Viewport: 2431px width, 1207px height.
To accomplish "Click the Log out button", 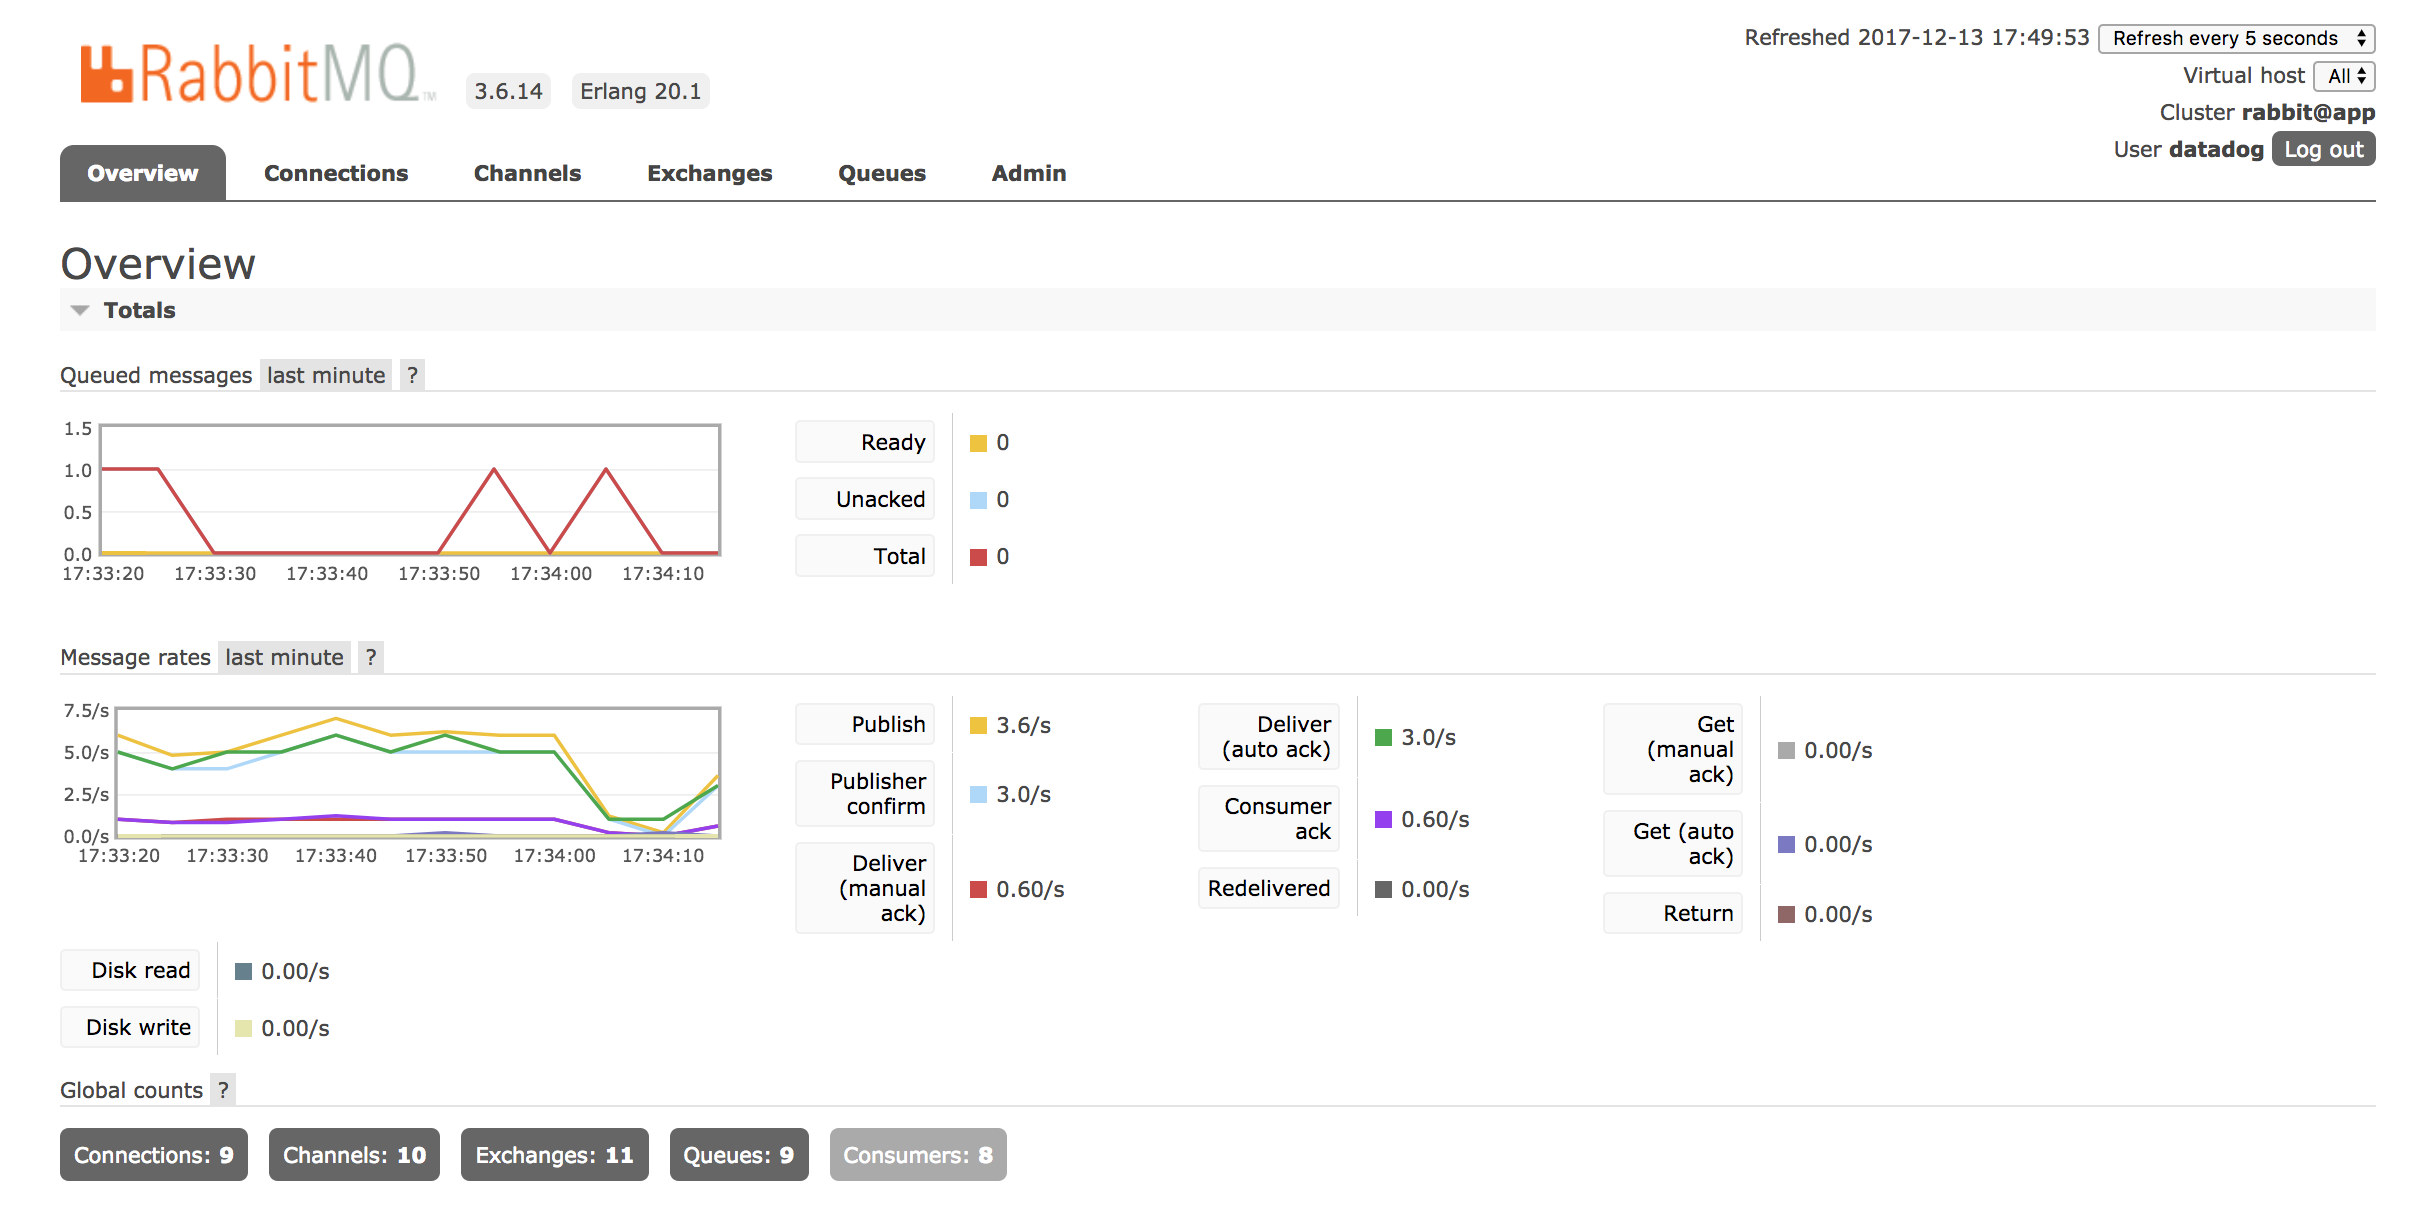I will [2322, 148].
